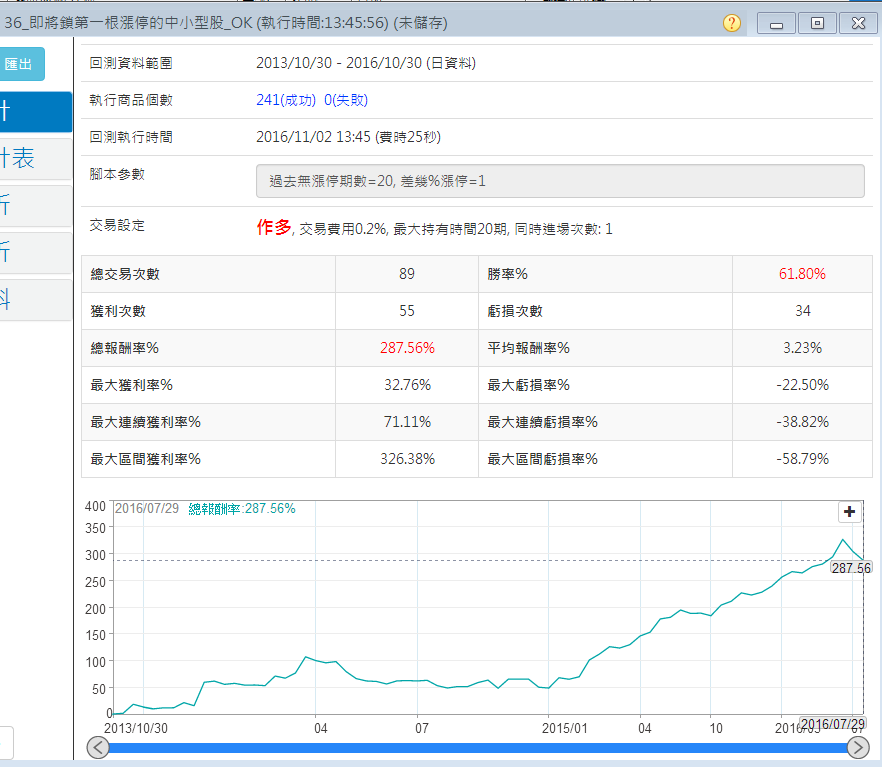The width and height of the screenshot is (882, 767).
Task: Open the 241(成功) successful items link
Action: click(286, 100)
